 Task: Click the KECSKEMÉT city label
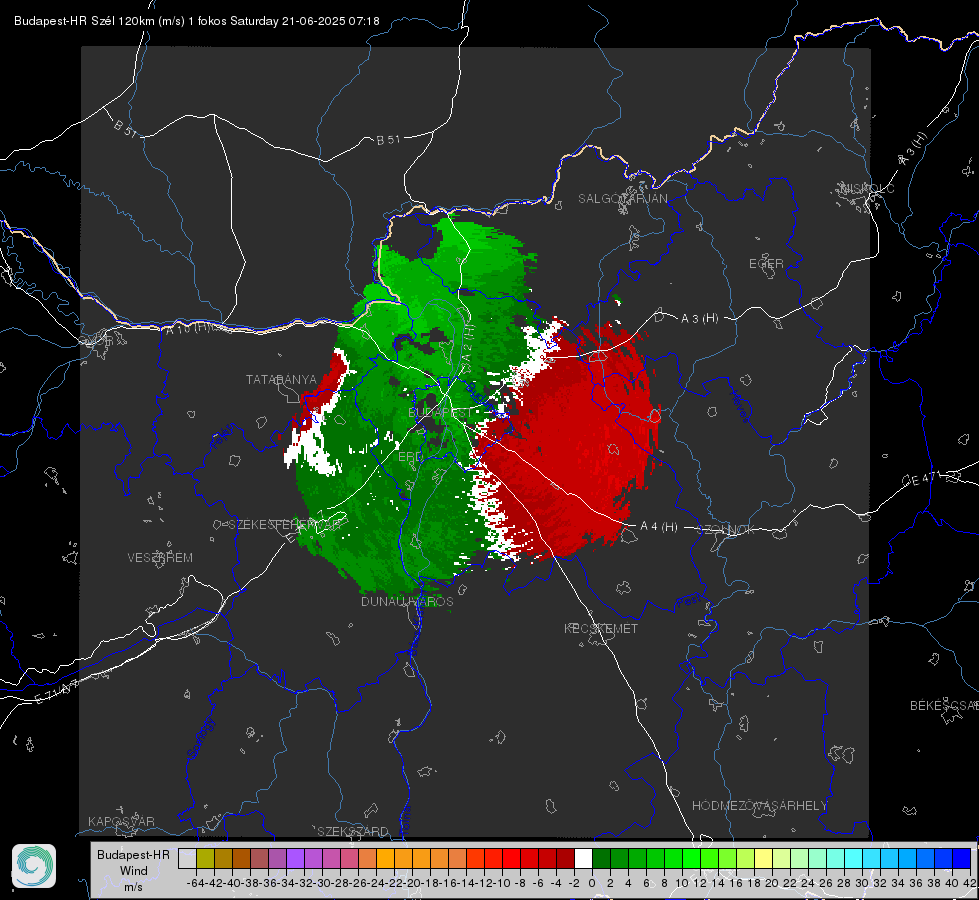pos(601,628)
